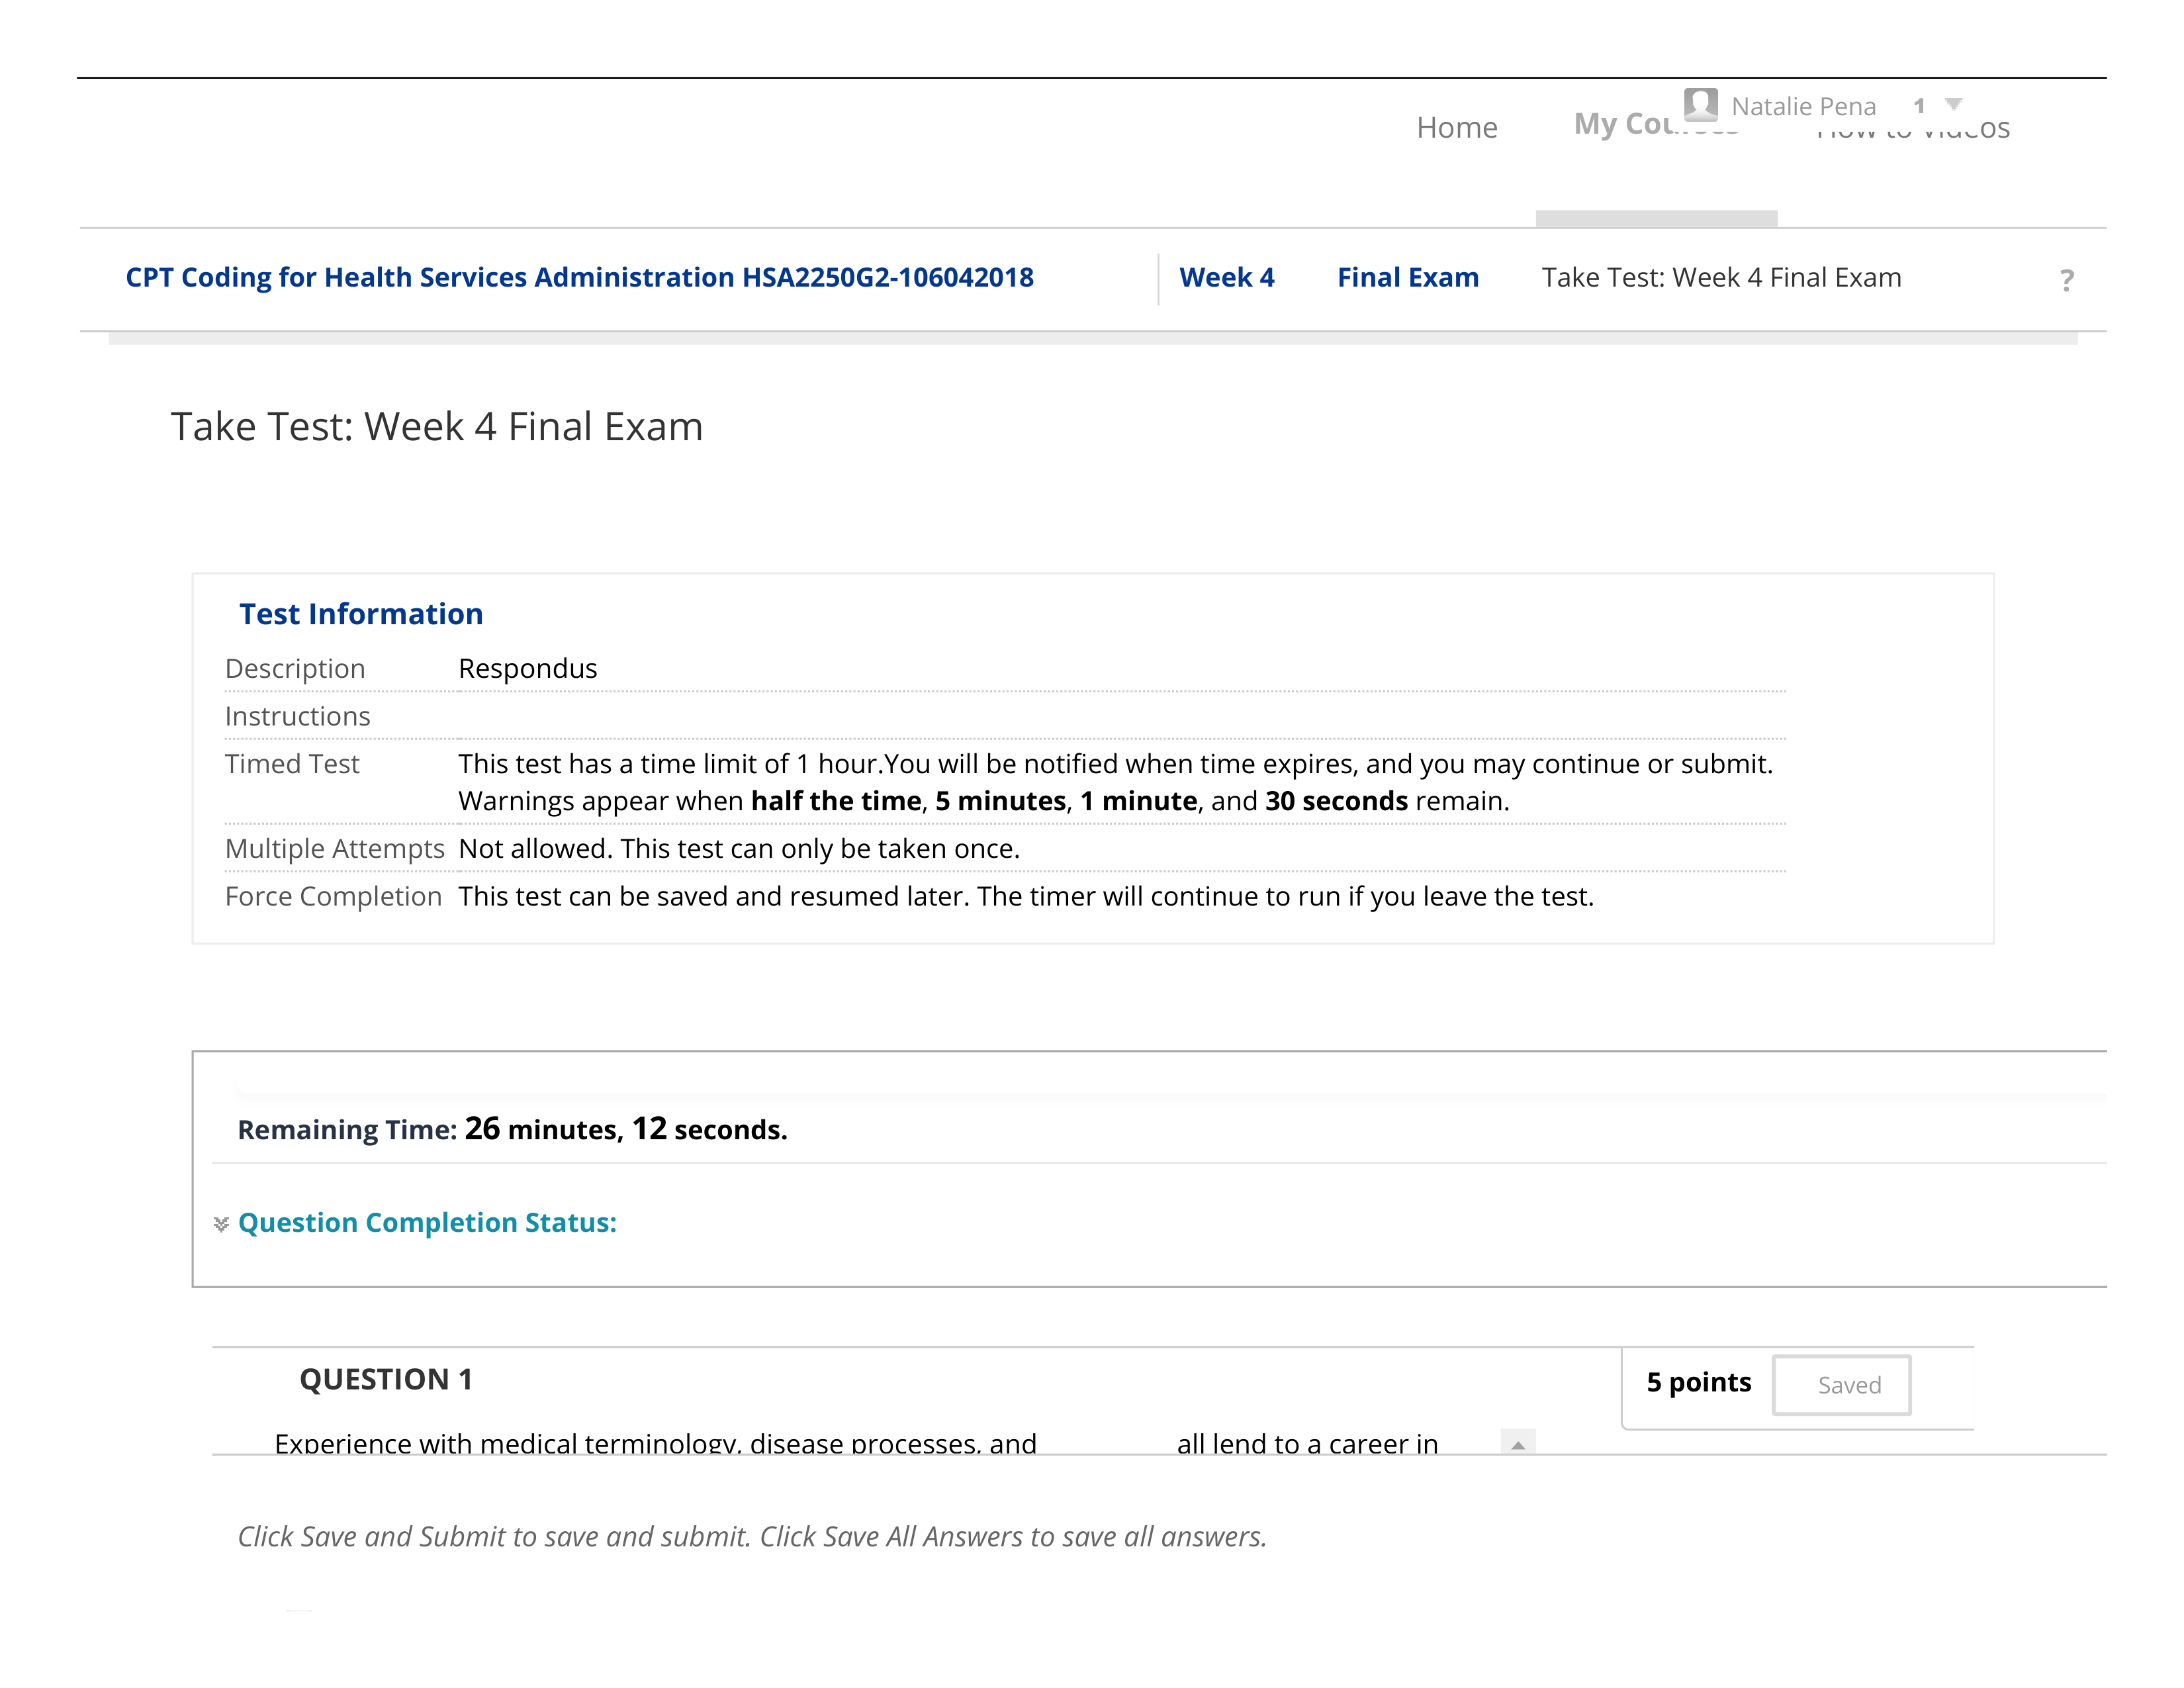
Task: Click the Description label
Action: point(295,668)
